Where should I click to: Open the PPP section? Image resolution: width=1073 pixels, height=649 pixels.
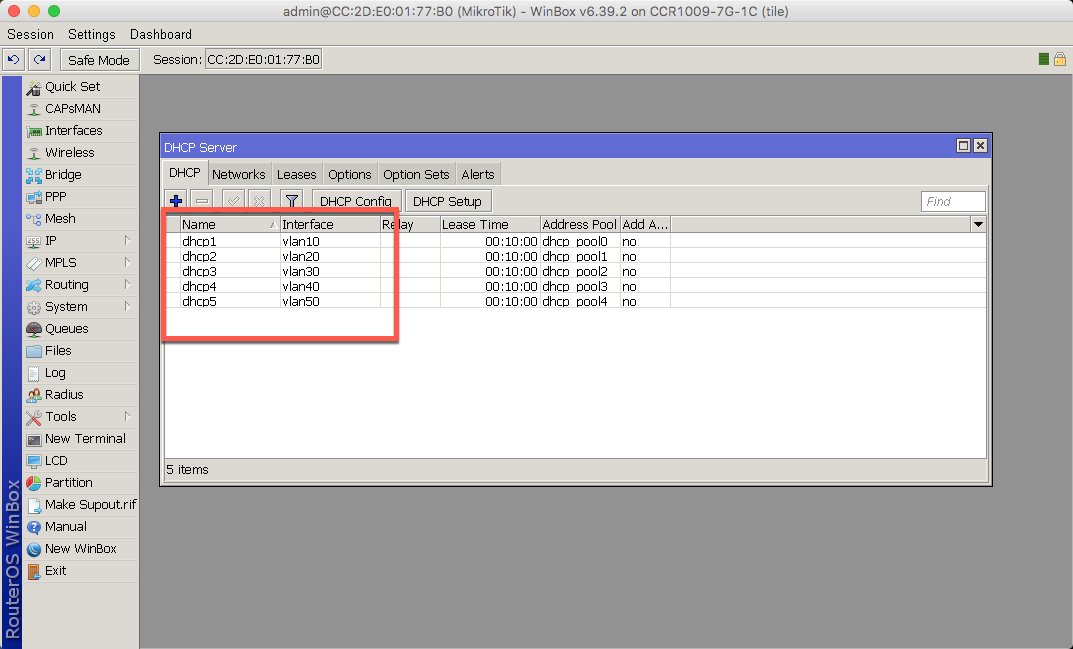click(x=81, y=196)
